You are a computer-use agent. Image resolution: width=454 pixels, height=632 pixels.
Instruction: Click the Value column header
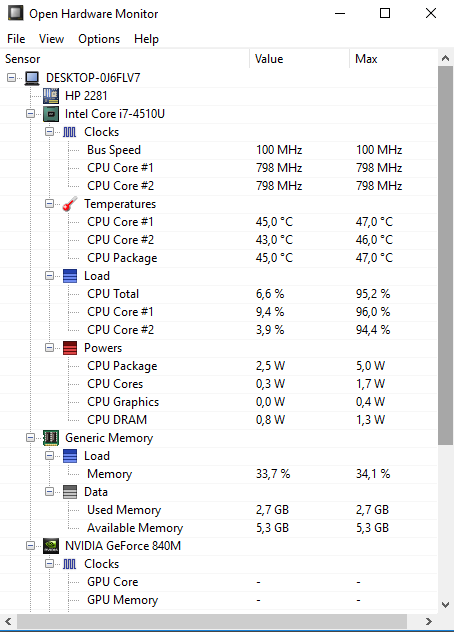coord(300,59)
